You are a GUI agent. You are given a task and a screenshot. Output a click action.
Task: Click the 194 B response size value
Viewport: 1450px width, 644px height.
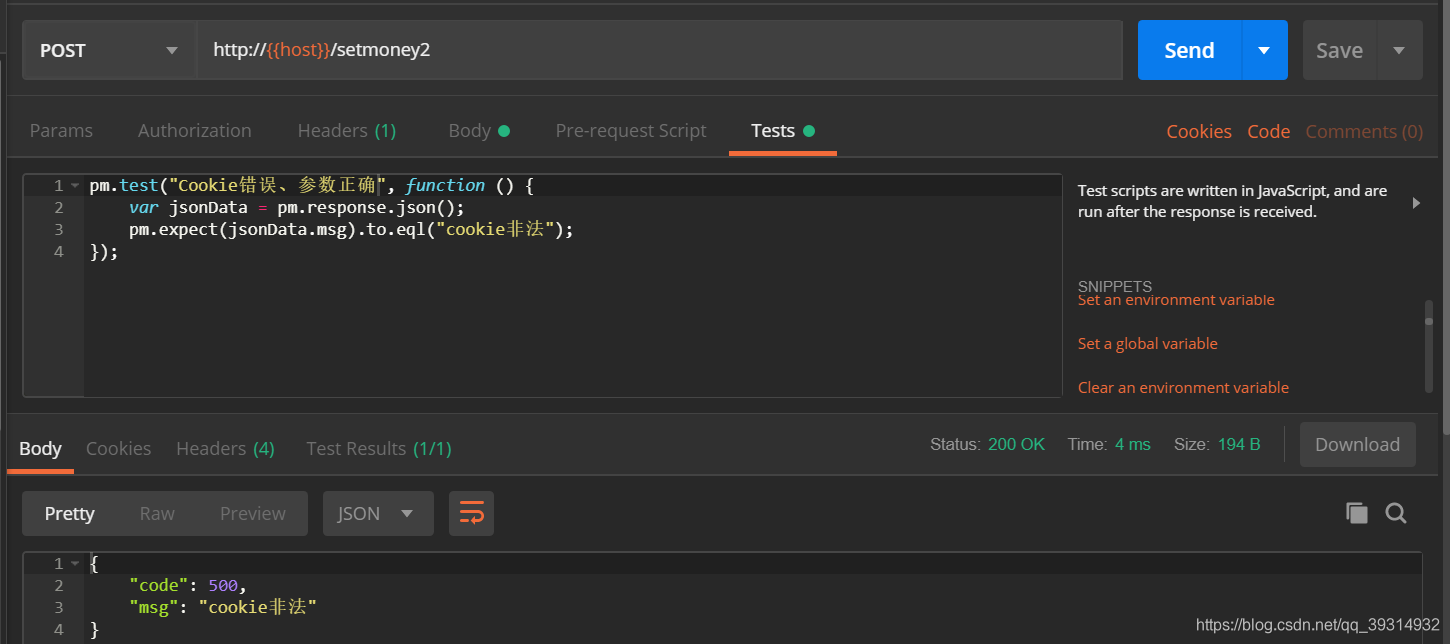[1239, 444]
